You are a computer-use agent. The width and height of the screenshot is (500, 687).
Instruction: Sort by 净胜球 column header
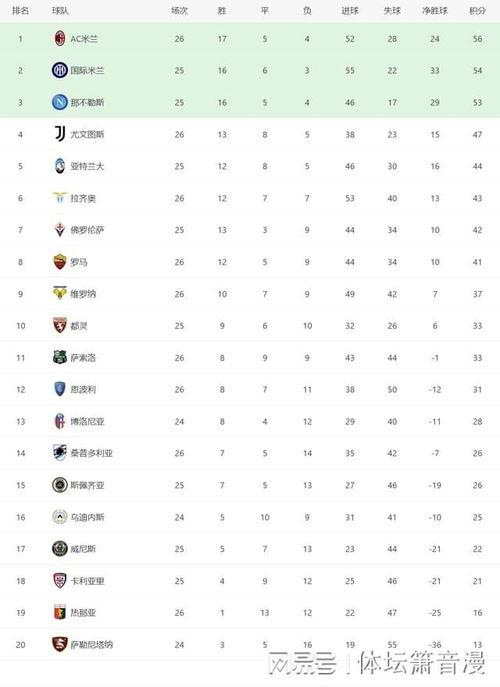(435, 11)
